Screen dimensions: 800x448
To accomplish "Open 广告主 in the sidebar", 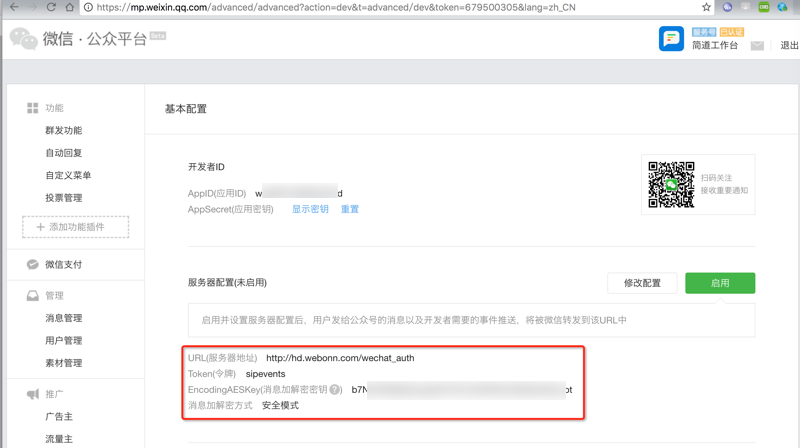I will pos(59,416).
